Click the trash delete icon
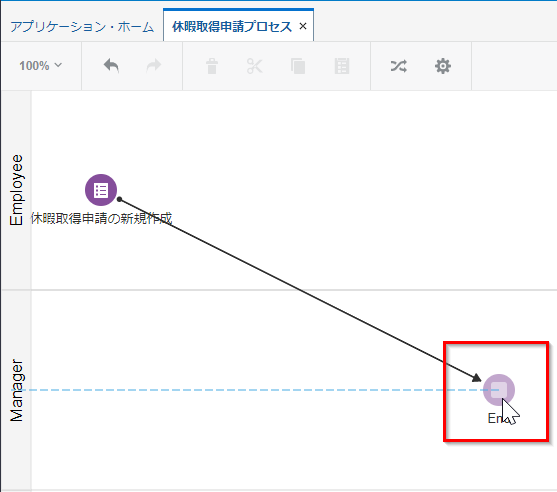Viewport: 557px width, 492px height. tap(212, 66)
